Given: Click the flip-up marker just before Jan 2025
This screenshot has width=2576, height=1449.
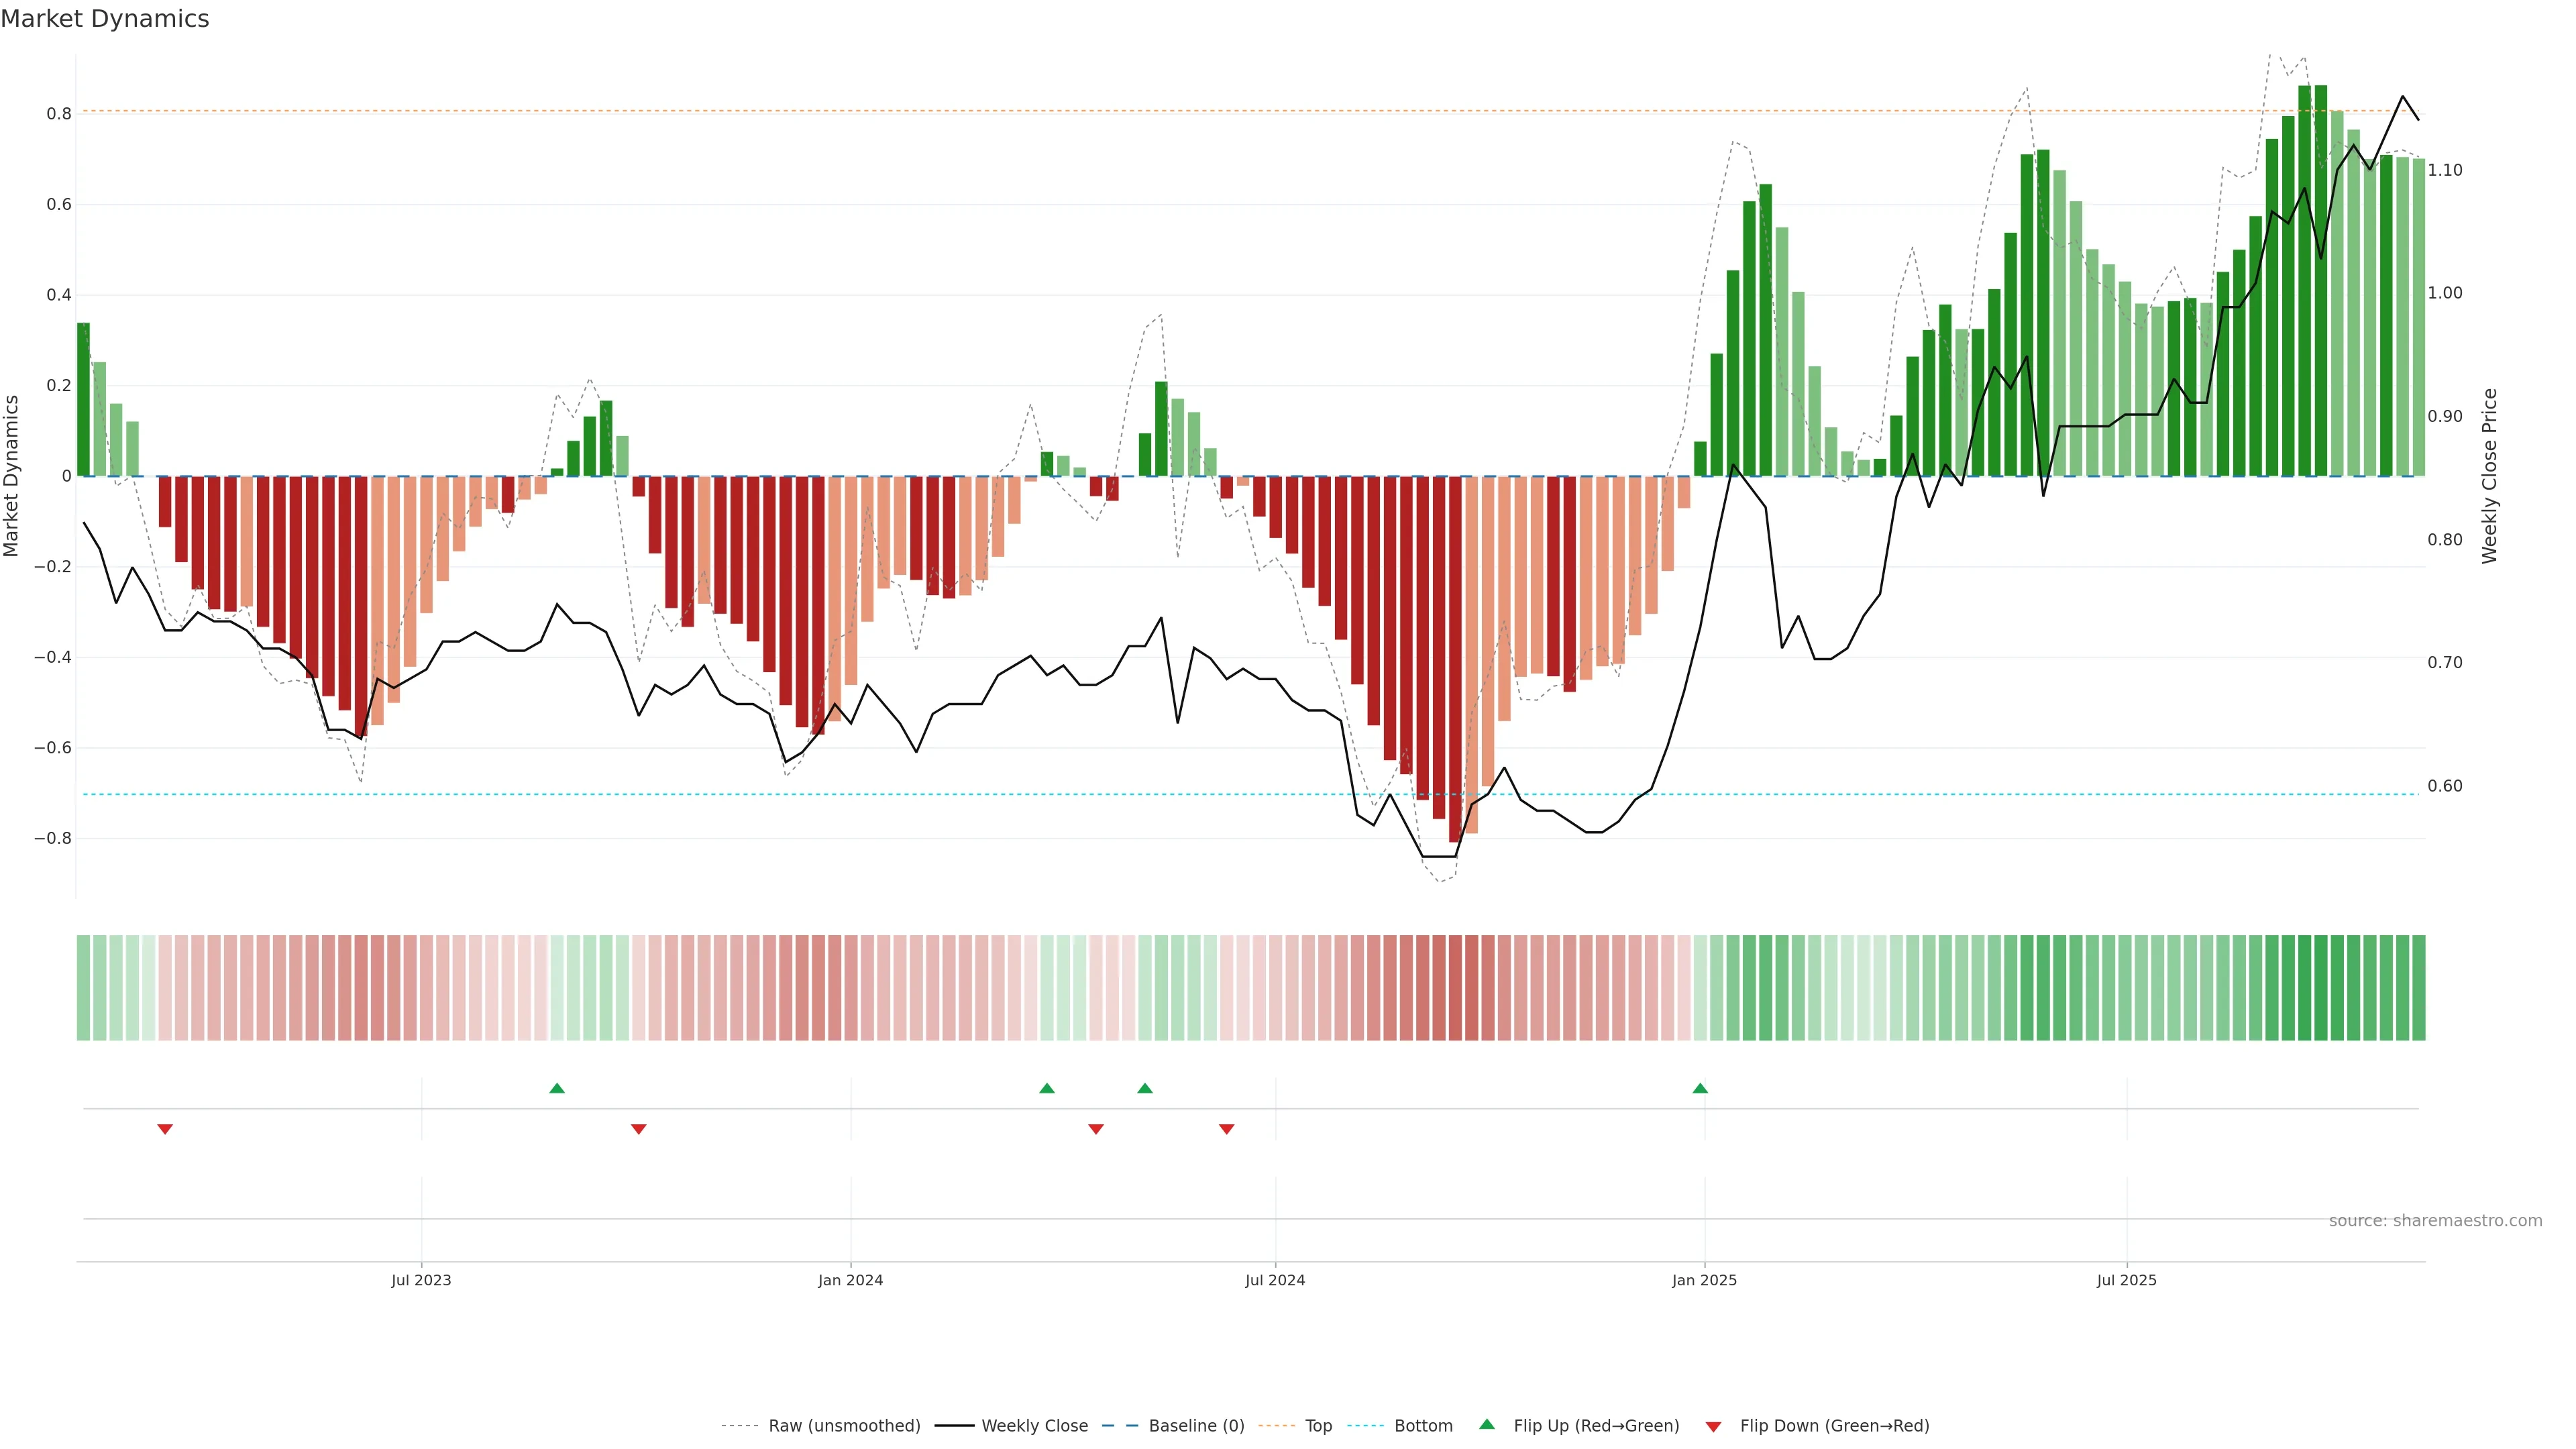Looking at the screenshot, I should 1700,1088.
